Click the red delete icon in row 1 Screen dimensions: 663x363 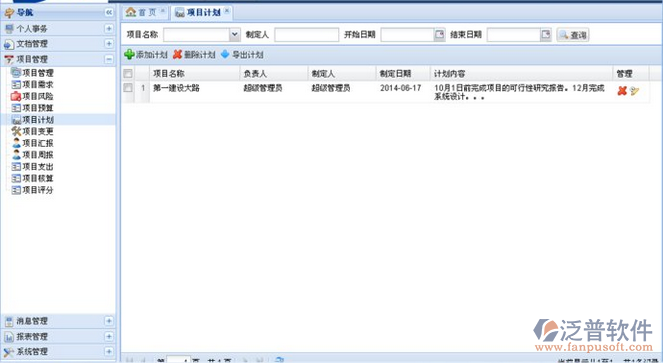pyautogui.click(x=622, y=91)
